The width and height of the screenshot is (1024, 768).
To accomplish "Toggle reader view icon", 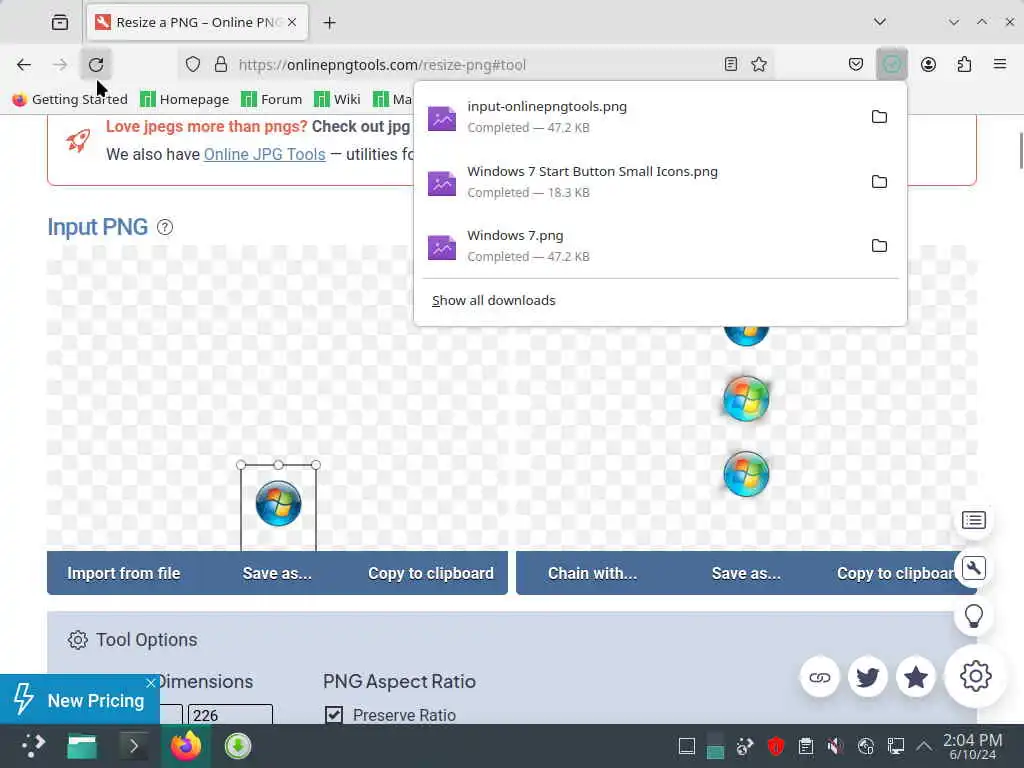I will 731,64.
